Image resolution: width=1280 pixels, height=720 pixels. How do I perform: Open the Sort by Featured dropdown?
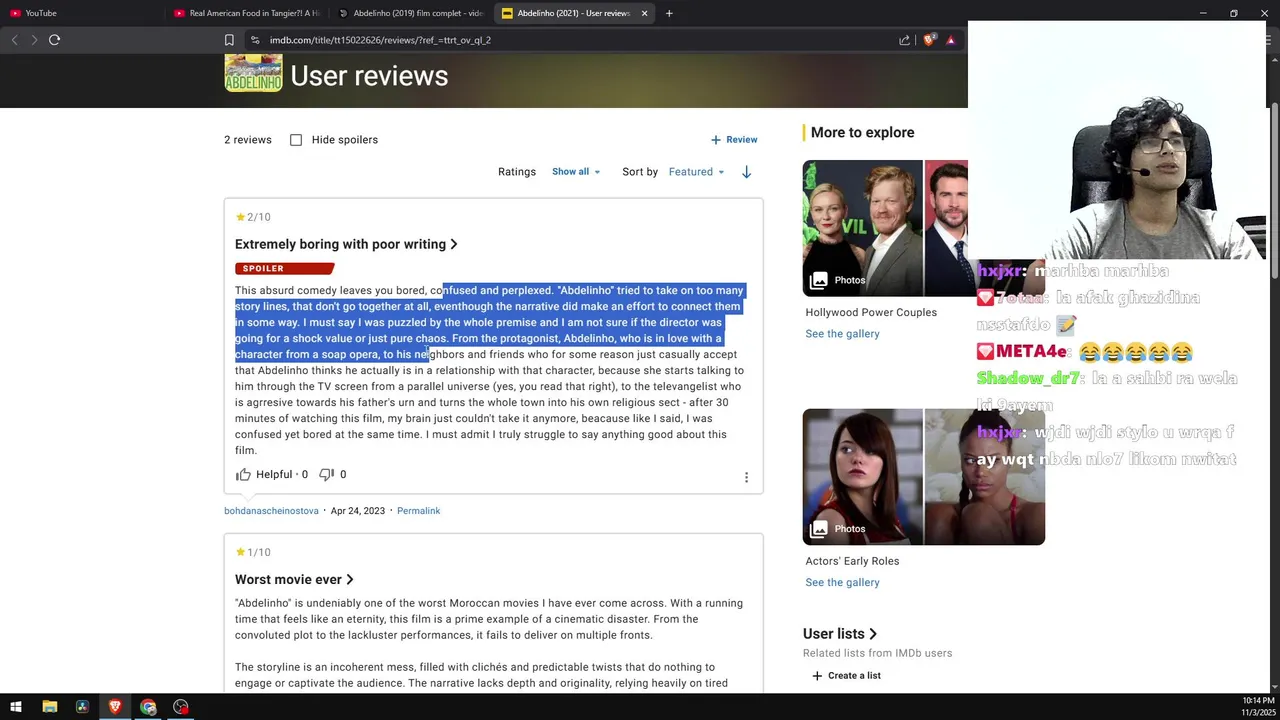[x=696, y=172]
